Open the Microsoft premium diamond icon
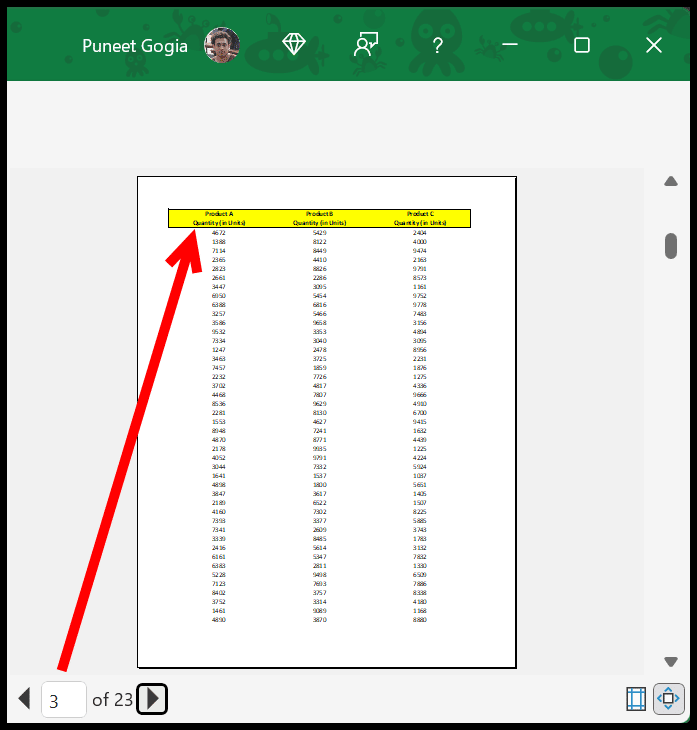 click(293, 45)
